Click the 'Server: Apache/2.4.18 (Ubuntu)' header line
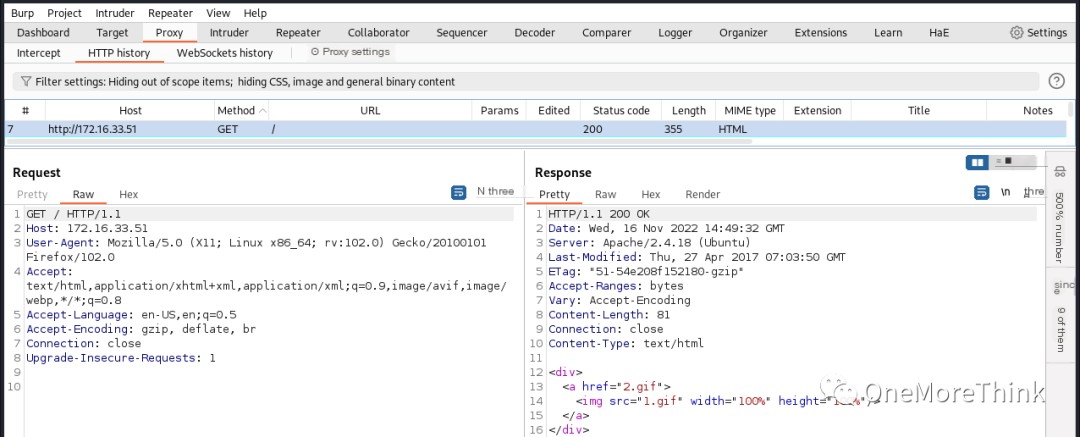Viewport: 1080px width, 437px height. click(650, 243)
